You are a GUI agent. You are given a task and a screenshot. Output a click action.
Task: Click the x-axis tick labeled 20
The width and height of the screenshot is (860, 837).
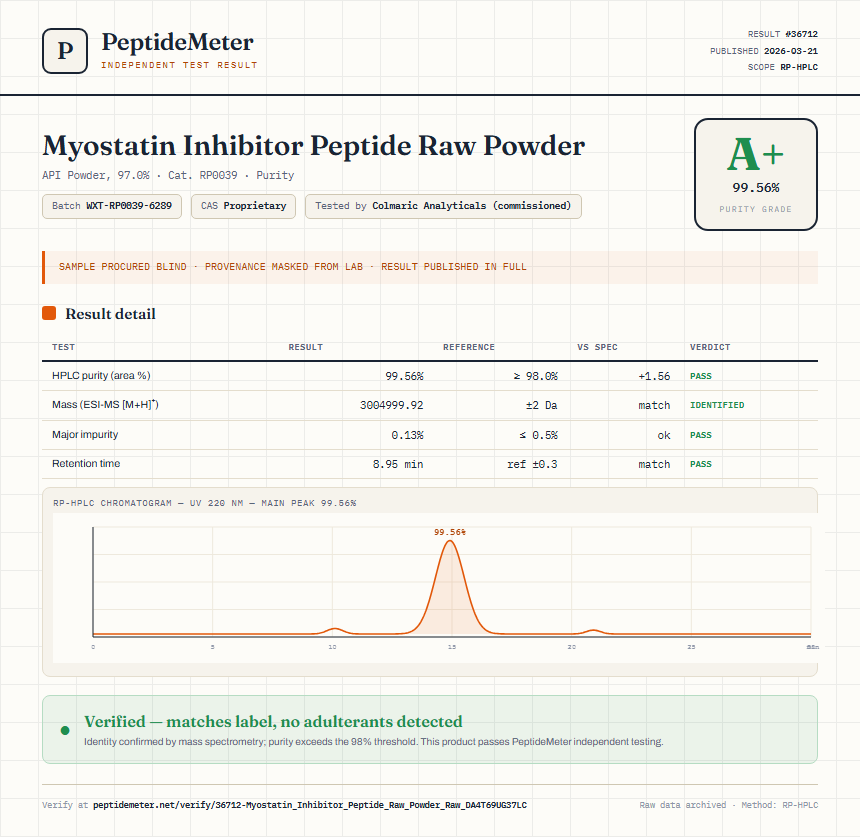pyautogui.click(x=572, y=647)
